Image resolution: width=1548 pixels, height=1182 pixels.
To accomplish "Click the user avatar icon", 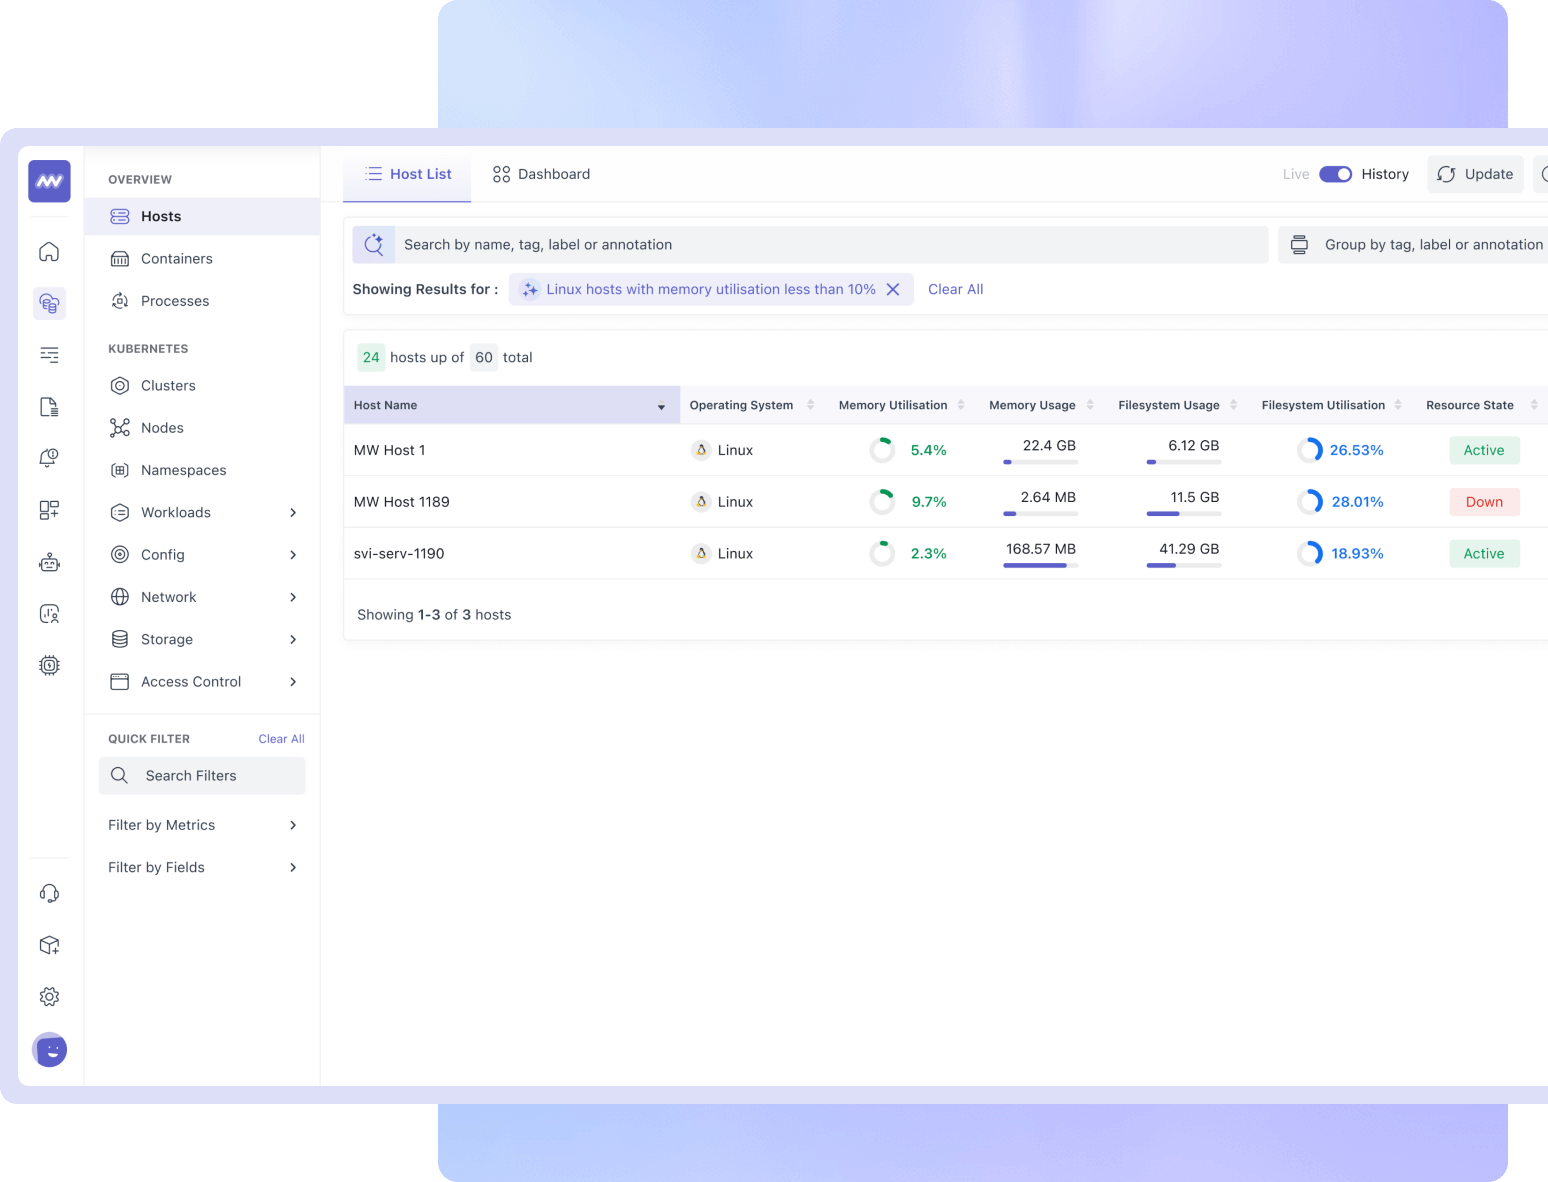I will pos(49,1049).
